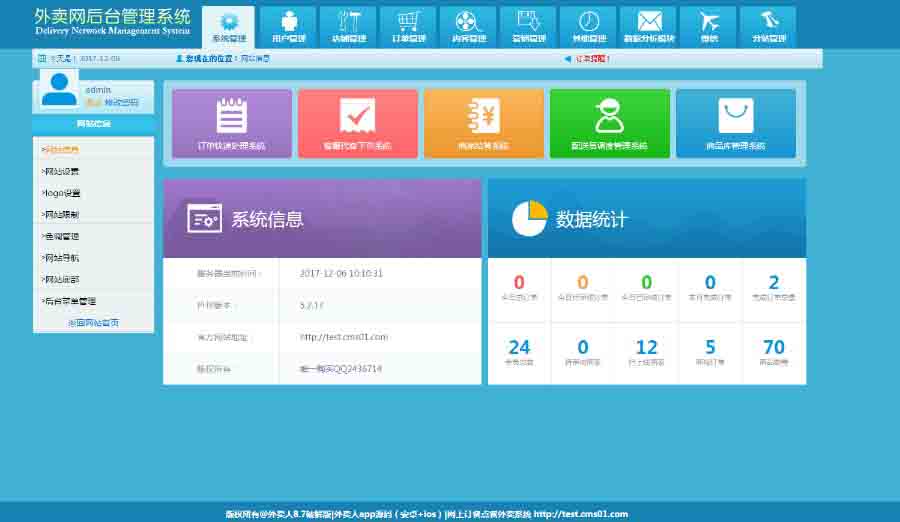
Task: Expand the logo设置 sidebar item
Action: (x=61, y=193)
